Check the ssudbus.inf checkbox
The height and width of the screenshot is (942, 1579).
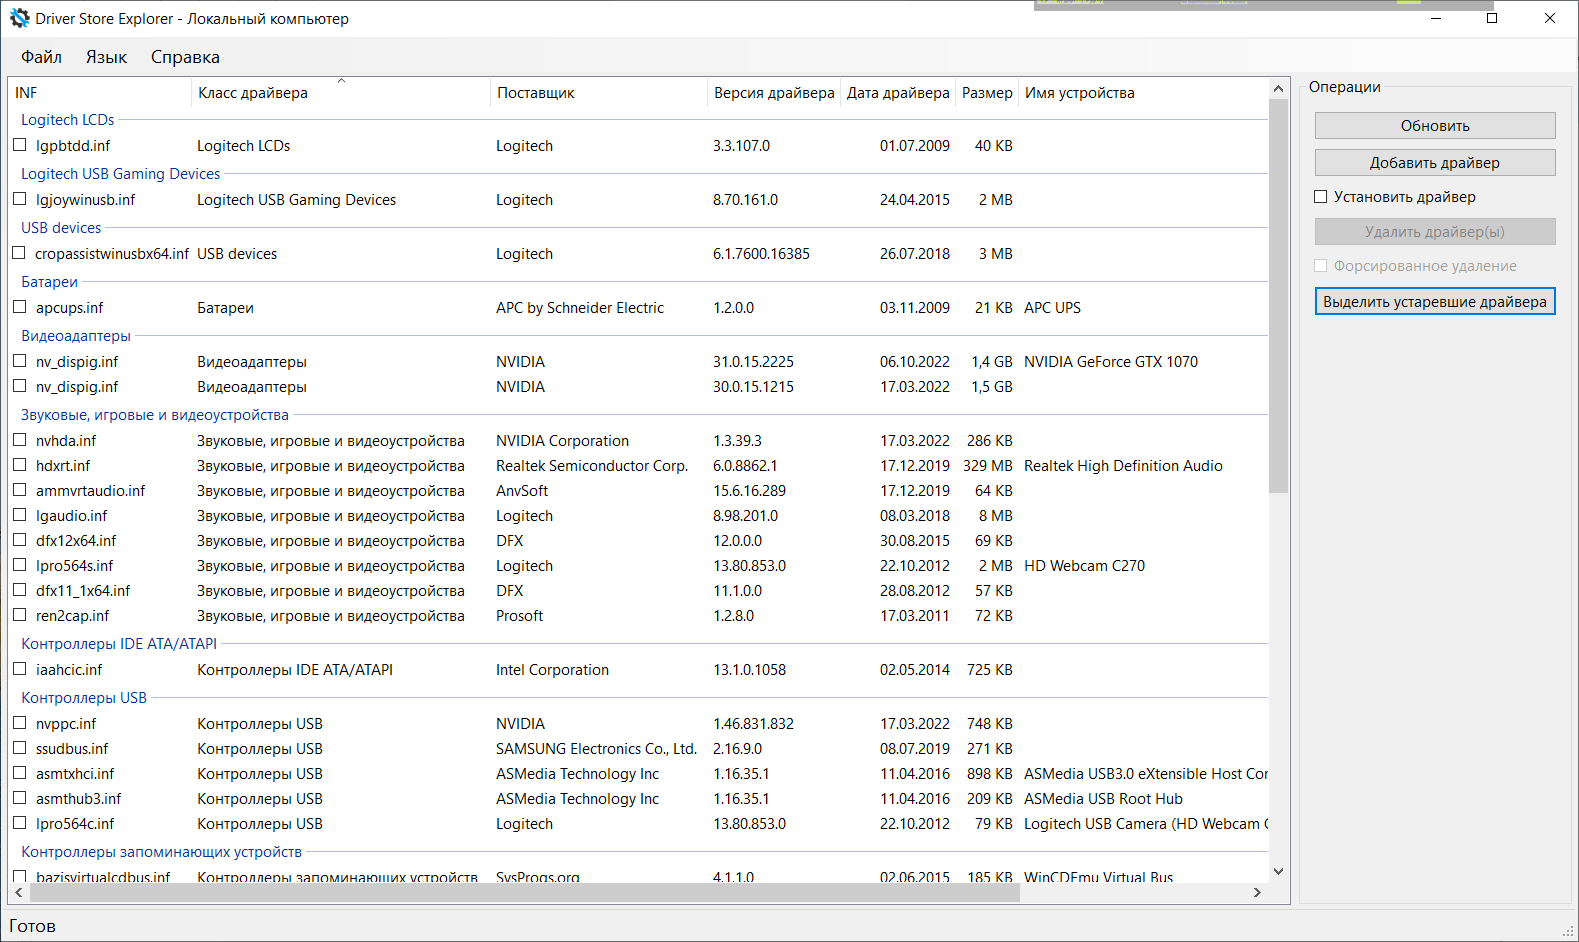[20, 748]
